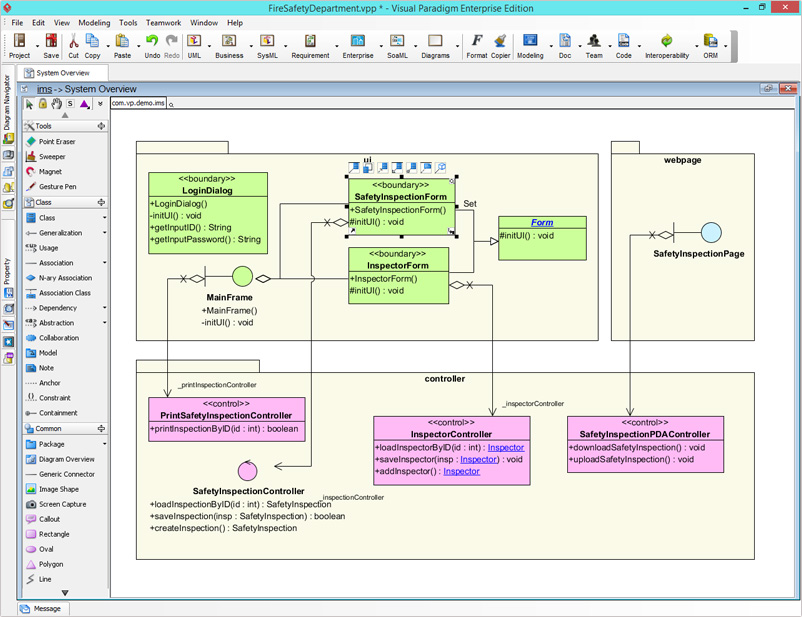
Task: Click the pink SafetyInspectionController circle
Action: click(x=247, y=470)
